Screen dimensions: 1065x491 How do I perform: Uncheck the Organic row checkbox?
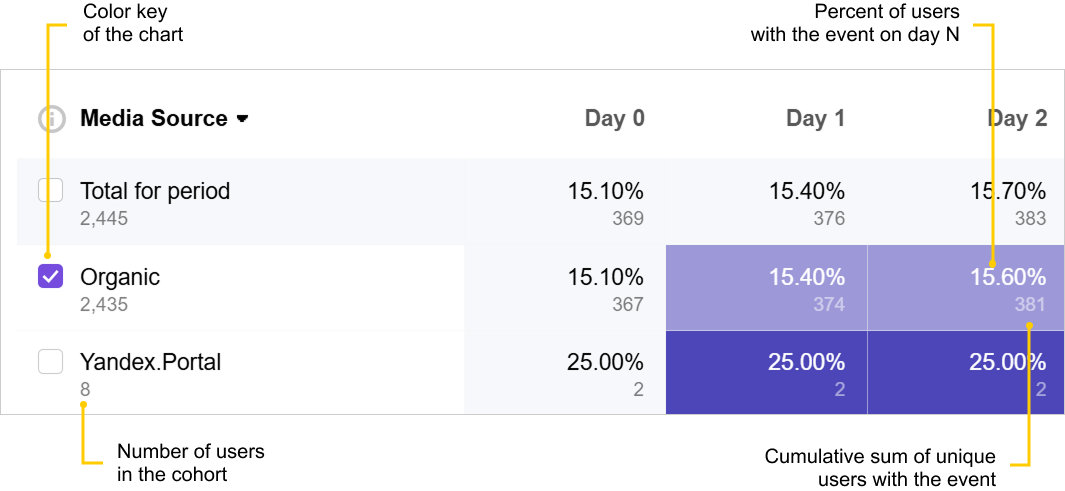[x=51, y=276]
